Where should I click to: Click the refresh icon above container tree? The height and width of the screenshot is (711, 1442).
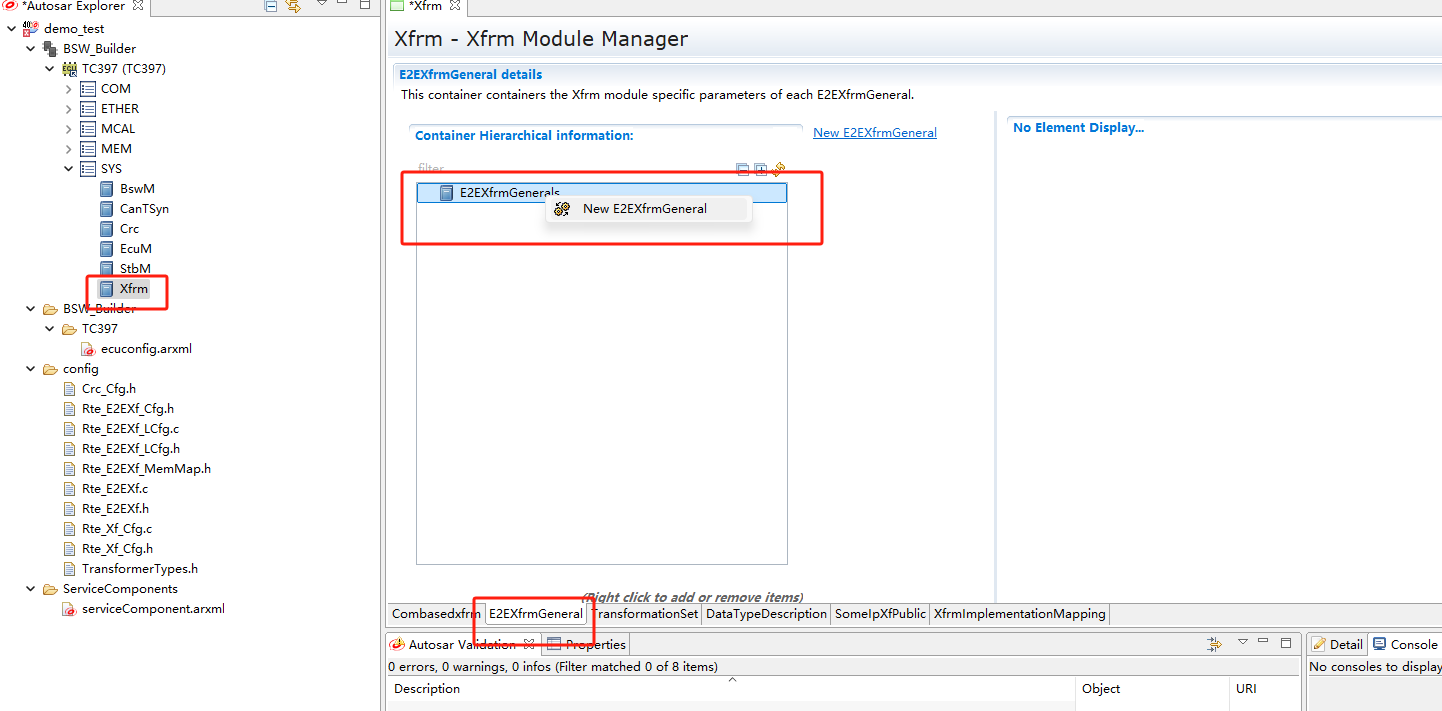(778, 170)
